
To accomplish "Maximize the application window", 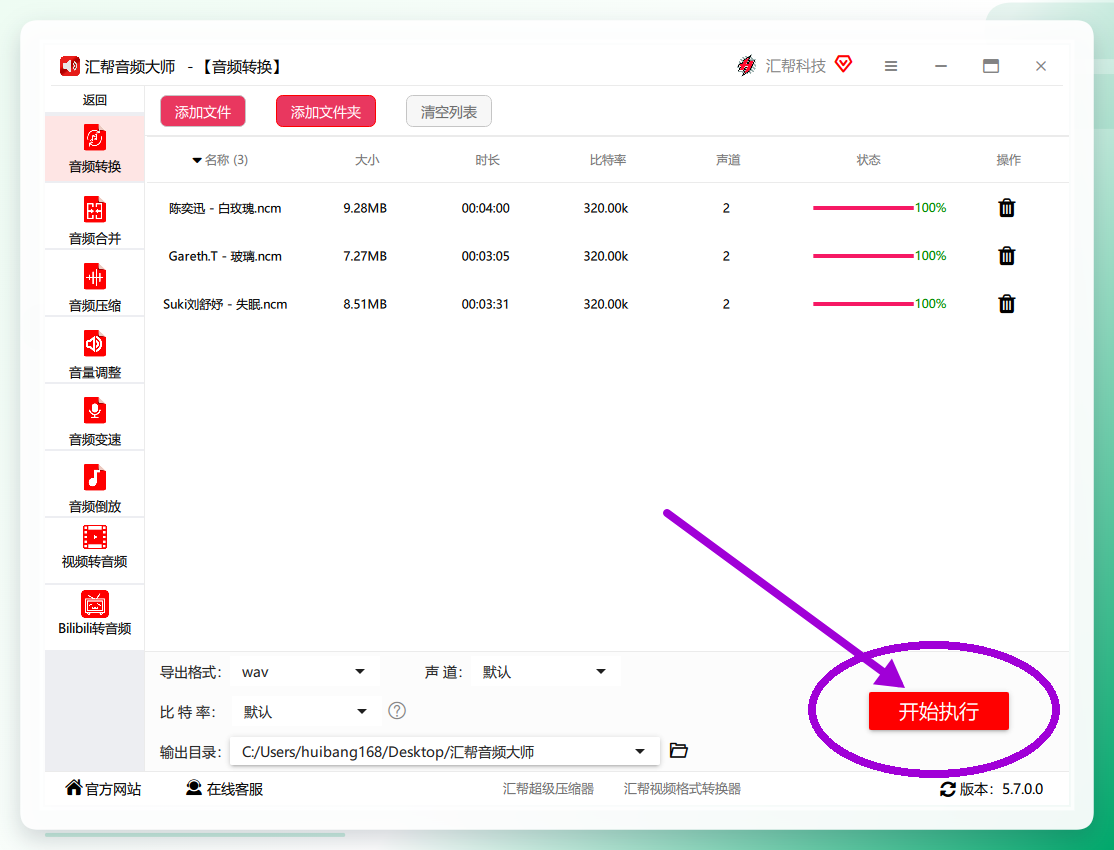I will coord(990,66).
